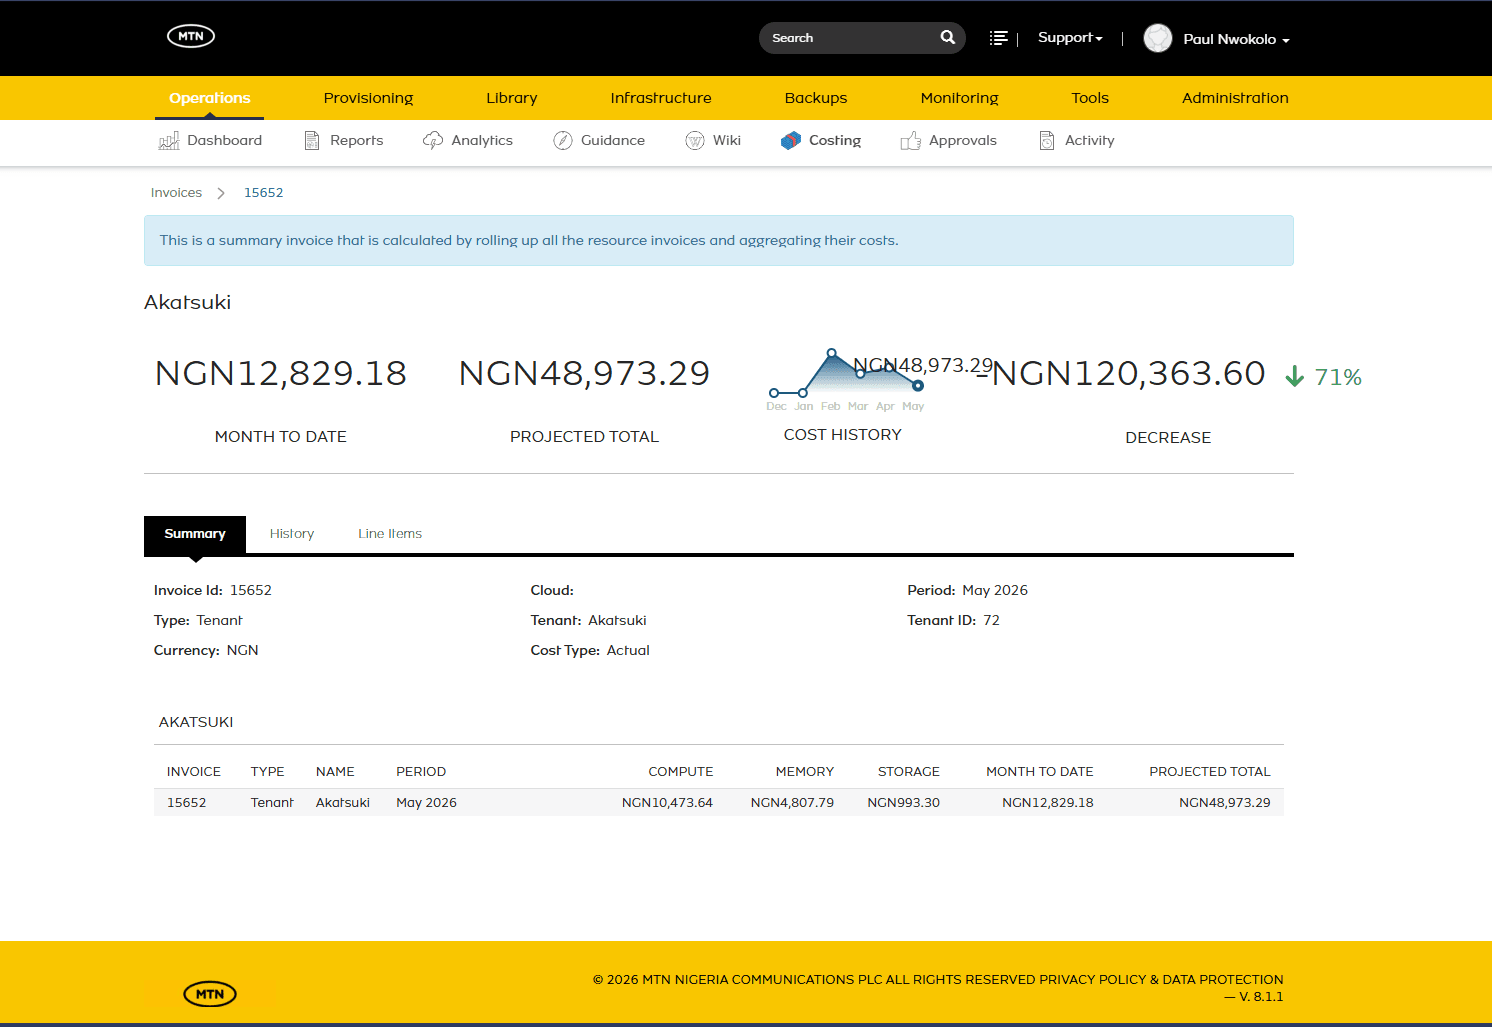Click invoice 15652 in table row
1492x1027 pixels.
click(187, 803)
